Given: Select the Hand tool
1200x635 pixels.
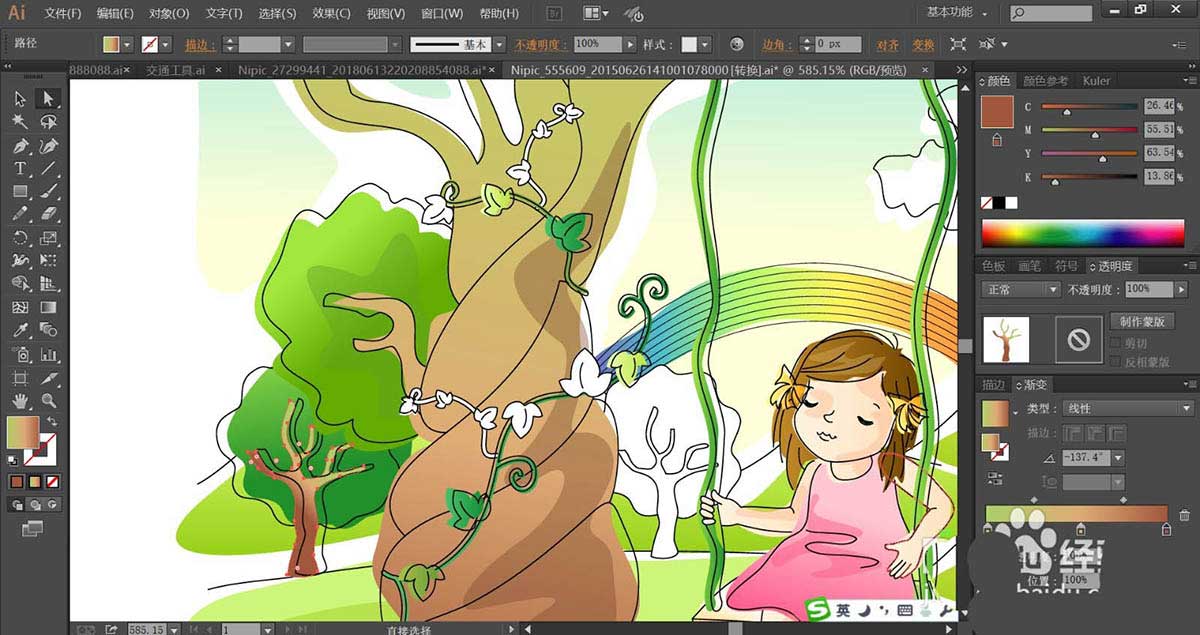Looking at the screenshot, I should [x=20, y=401].
